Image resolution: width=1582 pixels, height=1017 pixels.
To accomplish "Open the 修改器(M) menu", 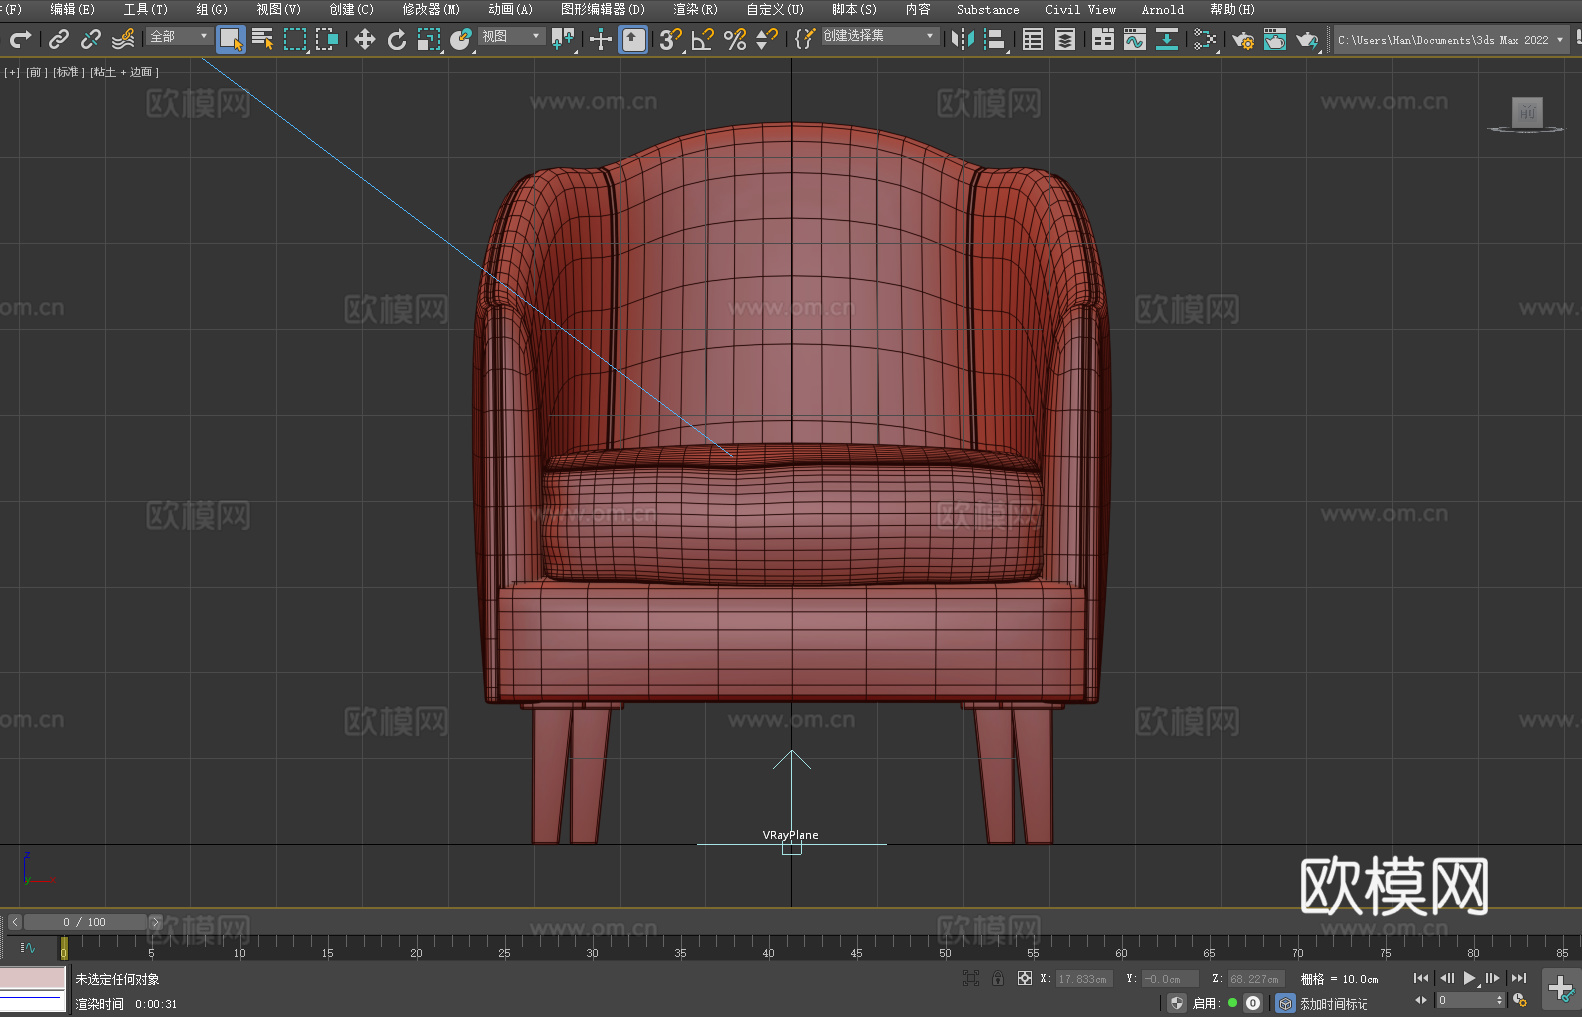I will [431, 9].
